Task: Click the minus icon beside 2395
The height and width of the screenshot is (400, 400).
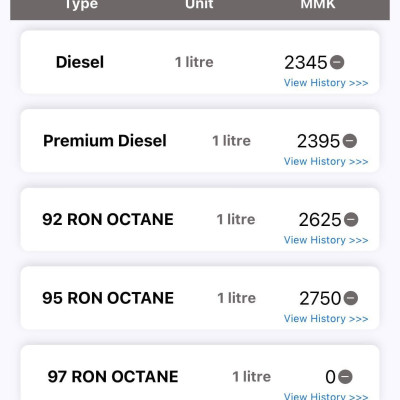Action: point(350,141)
